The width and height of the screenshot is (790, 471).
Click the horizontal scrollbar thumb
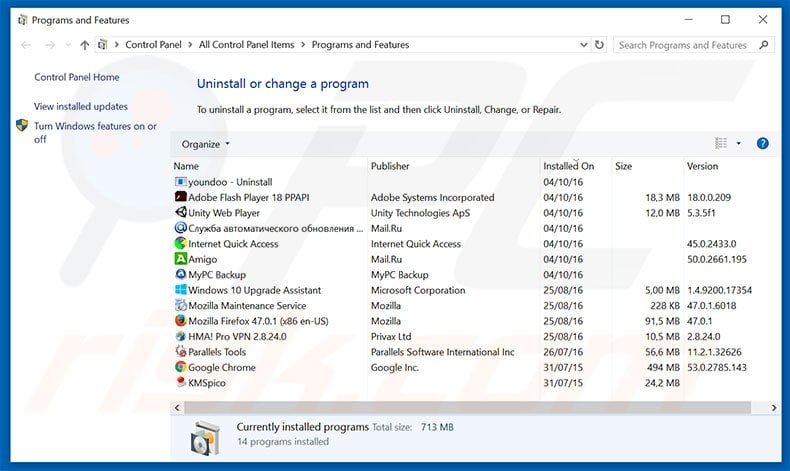pyautogui.click(x=467, y=408)
